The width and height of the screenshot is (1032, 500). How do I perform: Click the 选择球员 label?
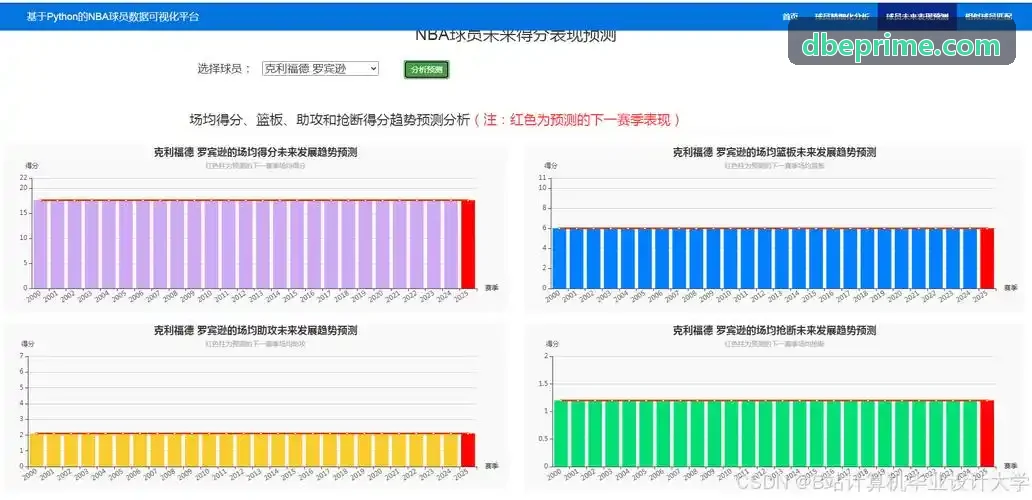pos(224,68)
